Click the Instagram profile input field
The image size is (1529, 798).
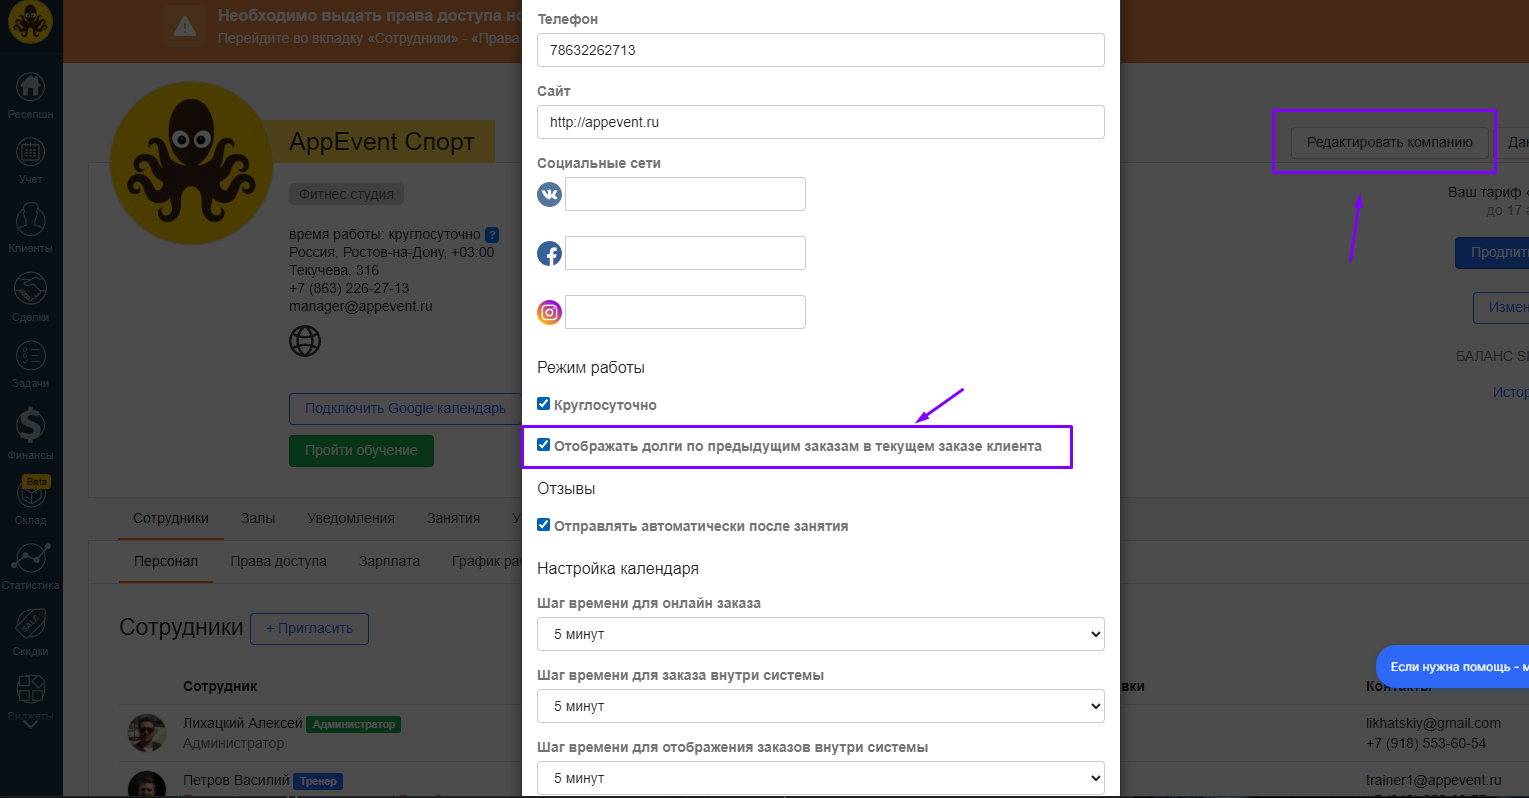tap(685, 312)
